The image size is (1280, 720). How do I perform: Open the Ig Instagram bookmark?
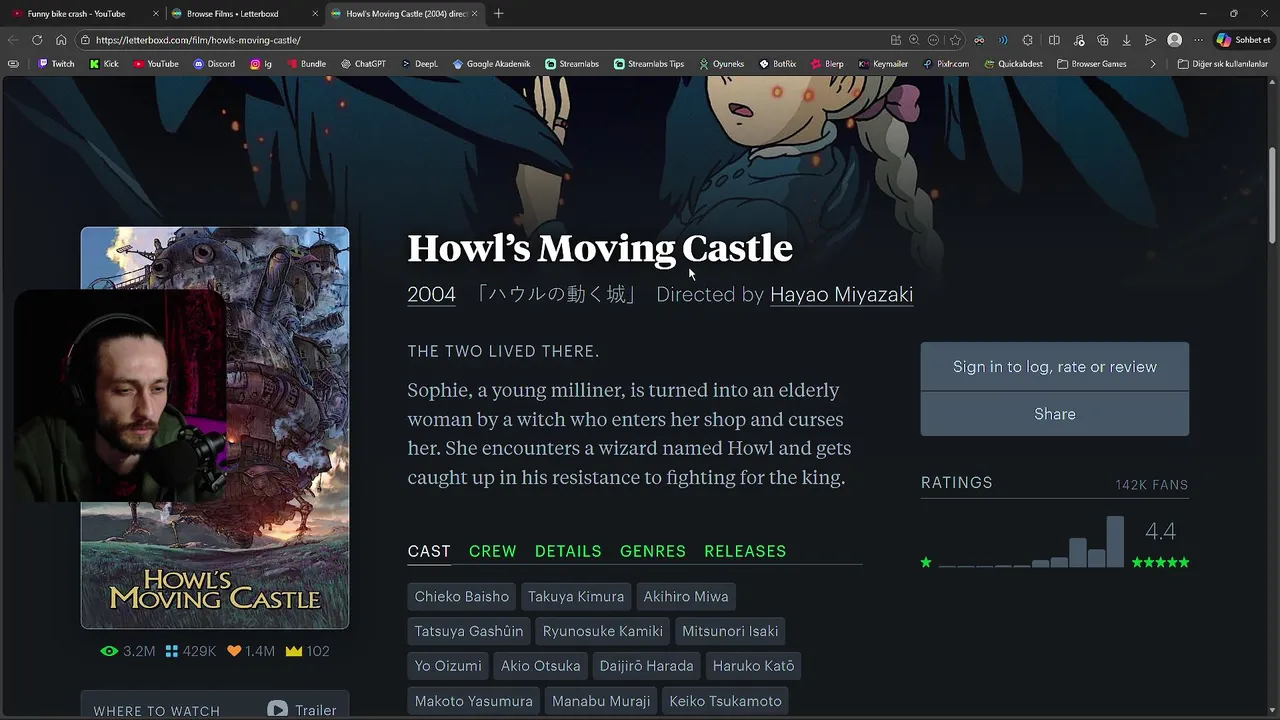click(261, 64)
